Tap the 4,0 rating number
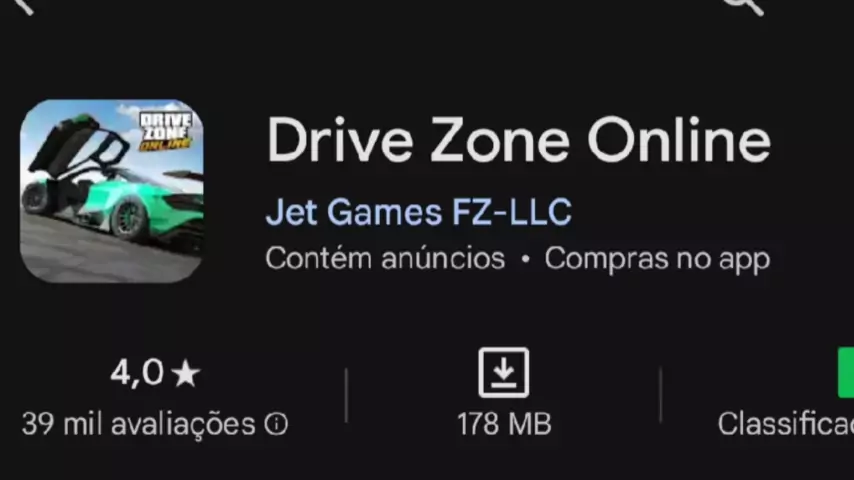This screenshot has height=480, width=854. click(137, 373)
